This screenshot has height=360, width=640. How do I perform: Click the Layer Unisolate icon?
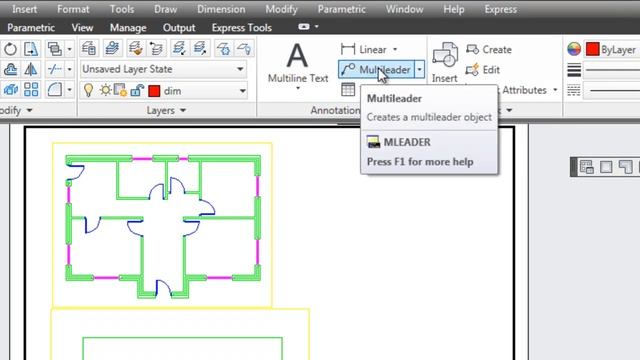point(200,48)
